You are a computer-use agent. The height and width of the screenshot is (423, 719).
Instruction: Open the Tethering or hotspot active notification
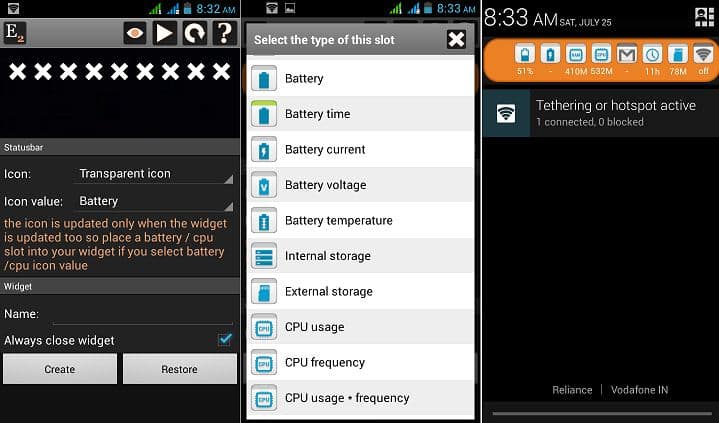(601, 113)
